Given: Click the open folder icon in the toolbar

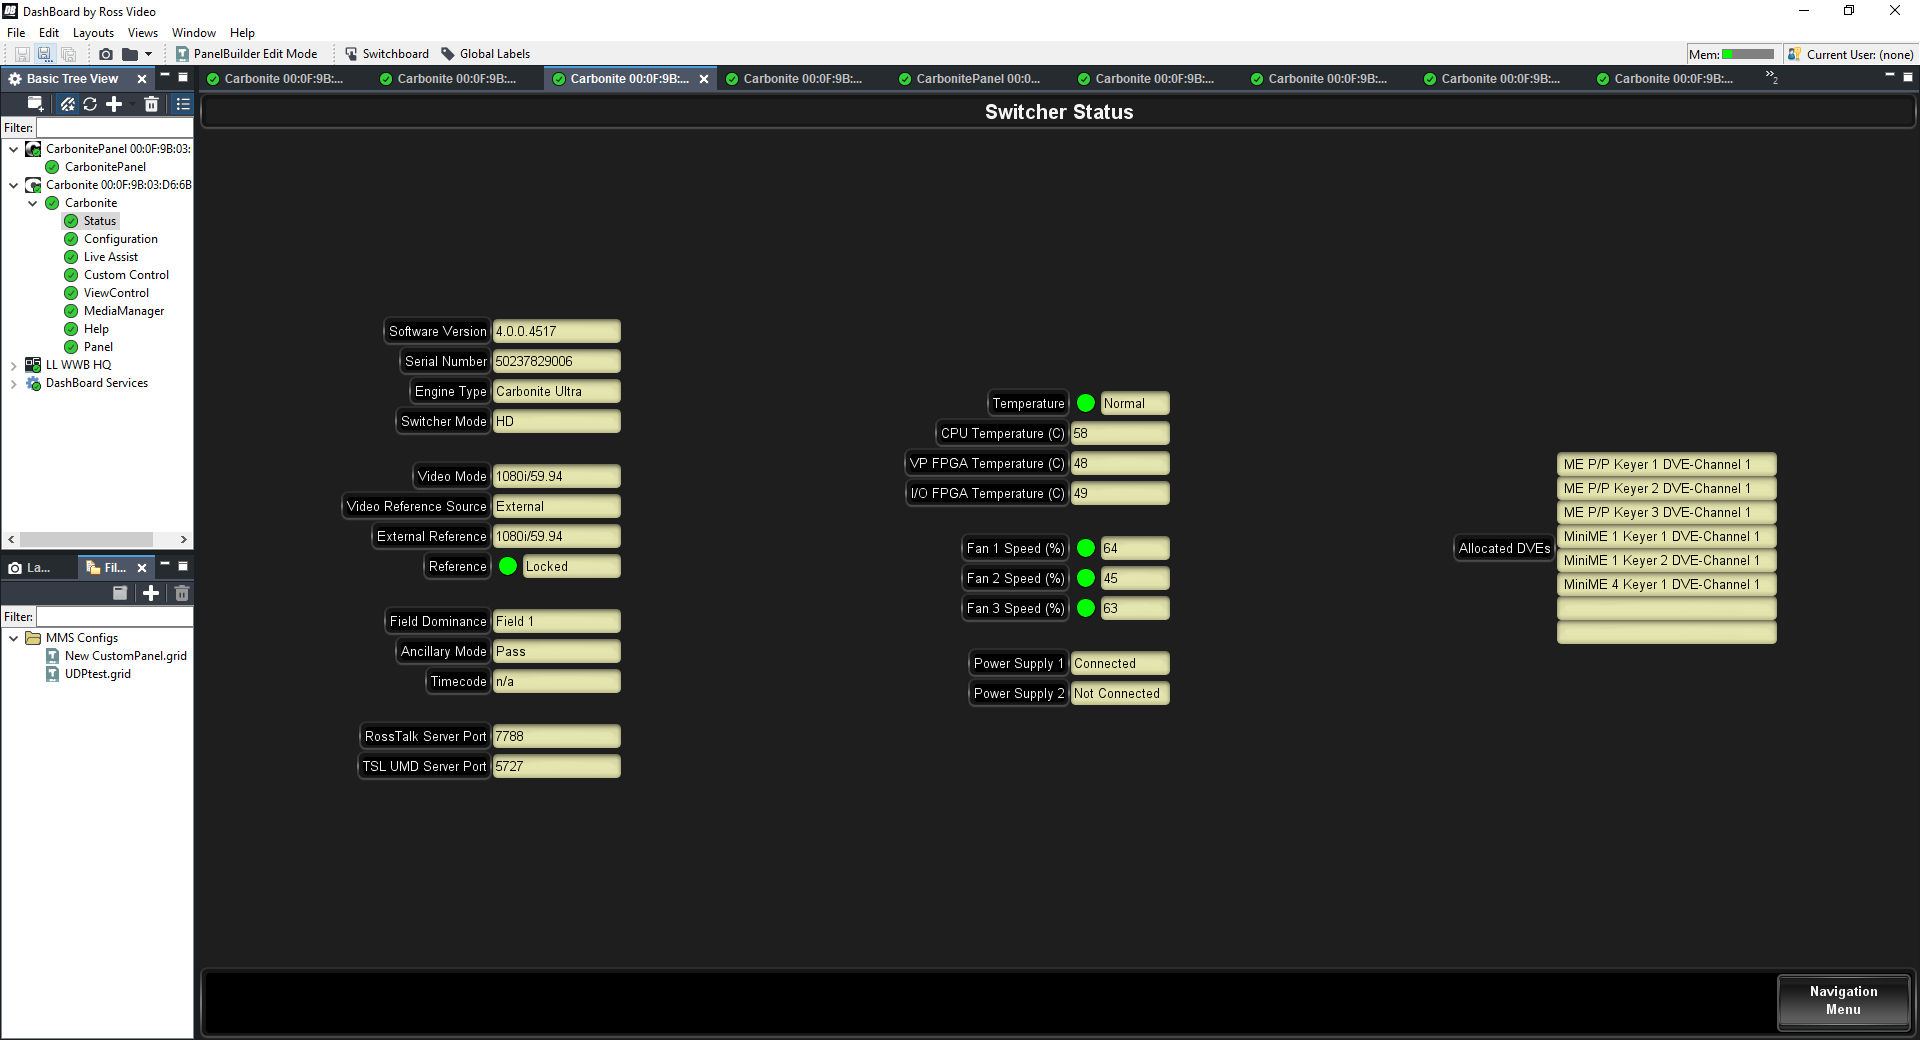Looking at the screenshot, I should (130, 54).
